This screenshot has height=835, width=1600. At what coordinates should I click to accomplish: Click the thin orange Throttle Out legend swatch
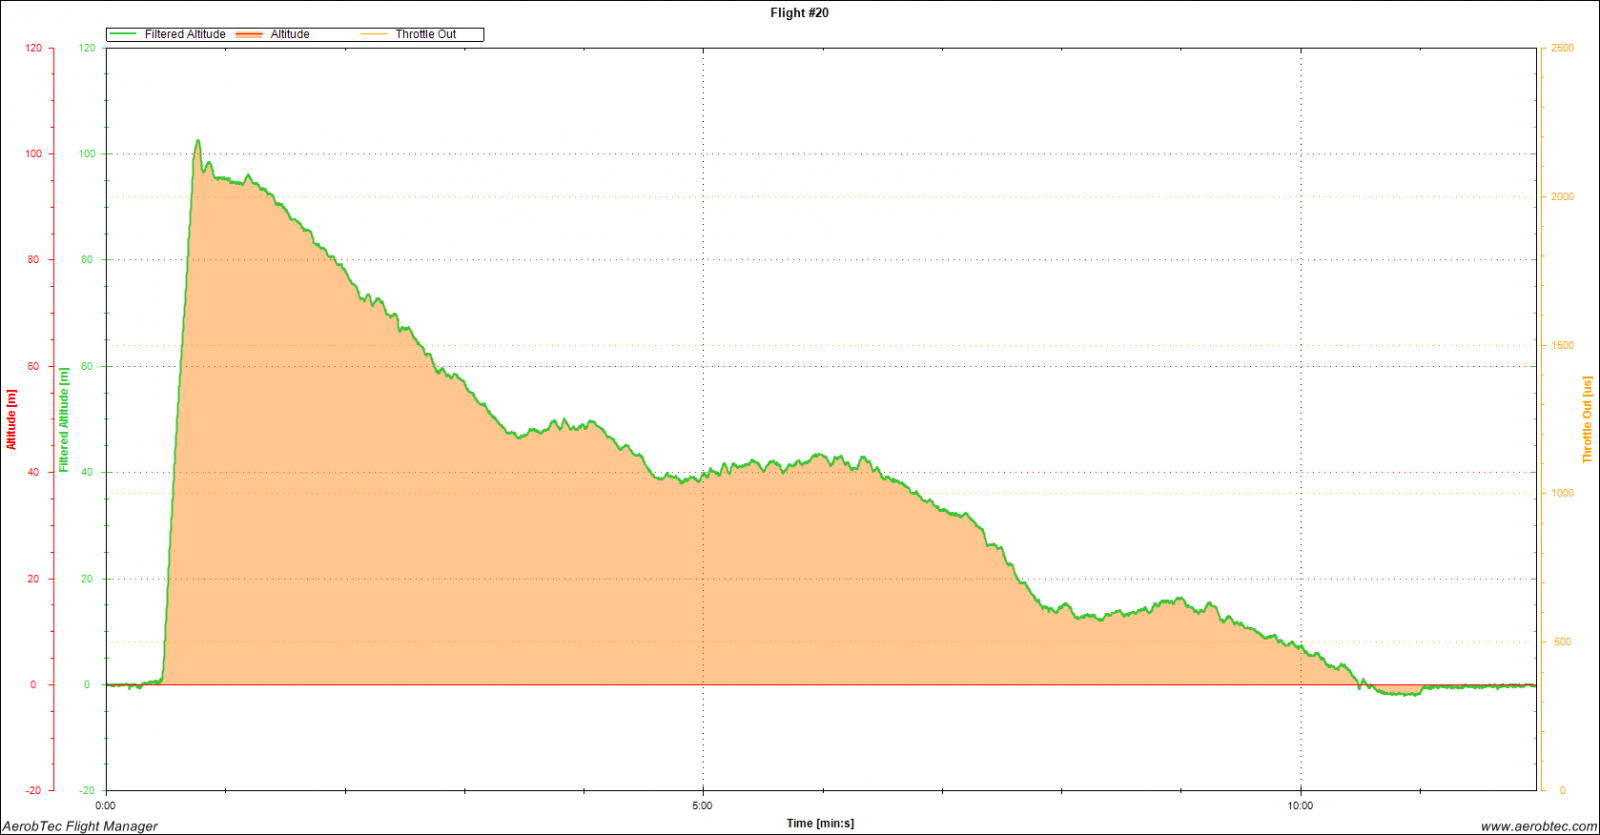pos(374,35)
